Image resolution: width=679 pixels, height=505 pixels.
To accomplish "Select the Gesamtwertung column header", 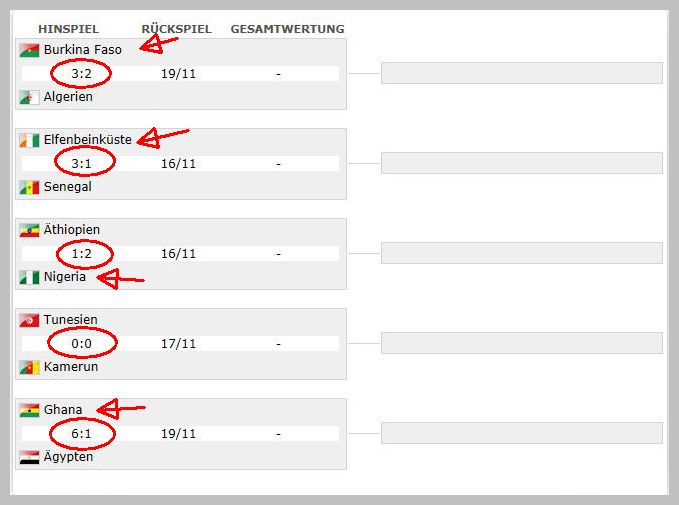I will [x=288, y=29].
